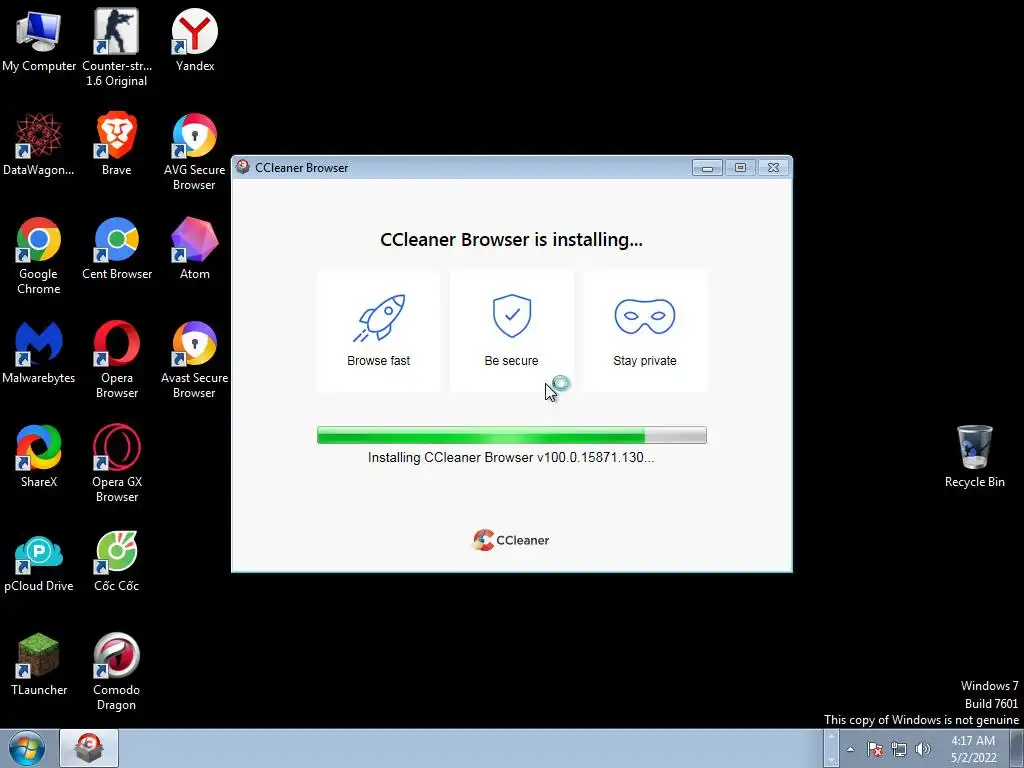This screenshot has width=1024, height=768.
Task: Minimize the CCleaner Browser installer window
Action: pyautogui.click(x=707, y=168)
